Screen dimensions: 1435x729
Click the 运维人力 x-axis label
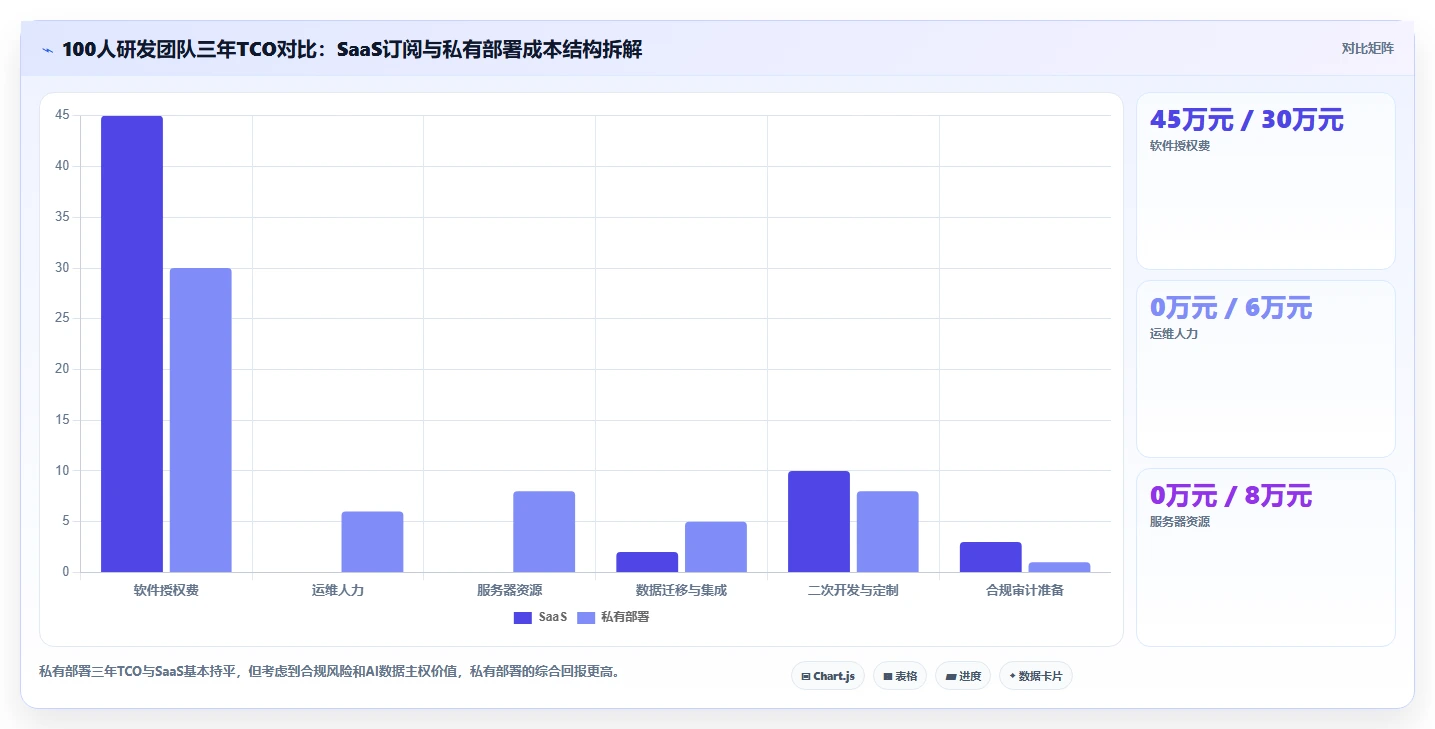pyautogui.click(x=338, y=590)
